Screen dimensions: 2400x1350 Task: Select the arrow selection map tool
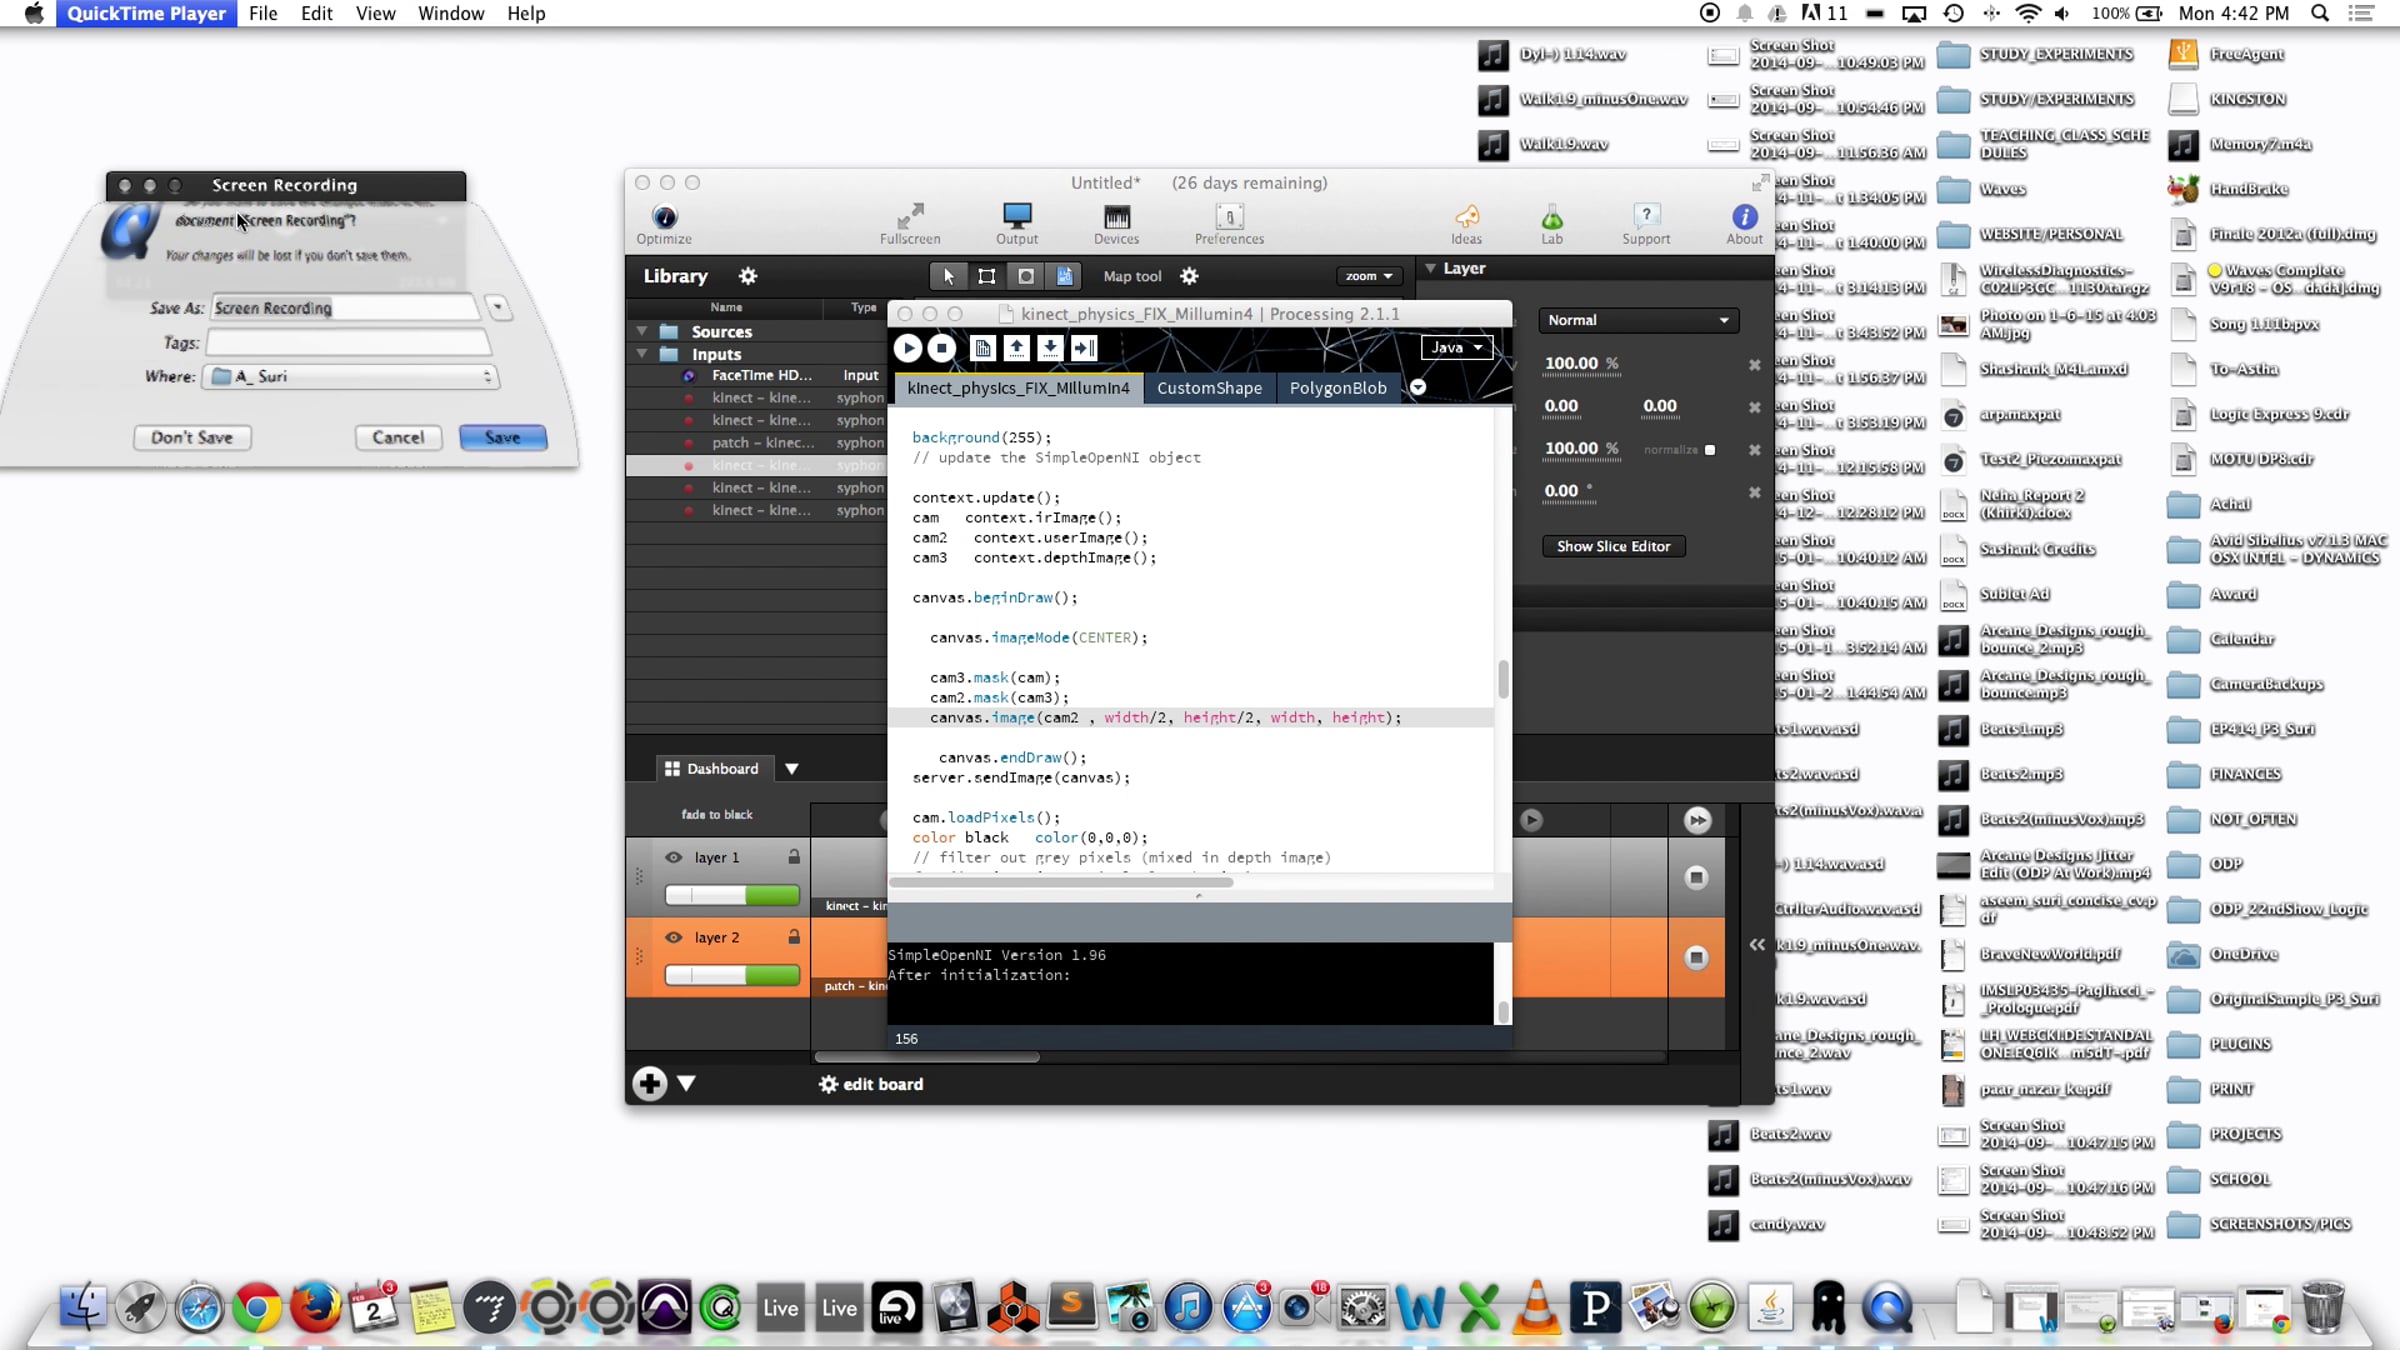pyautogui.click(x=948, y=276)
